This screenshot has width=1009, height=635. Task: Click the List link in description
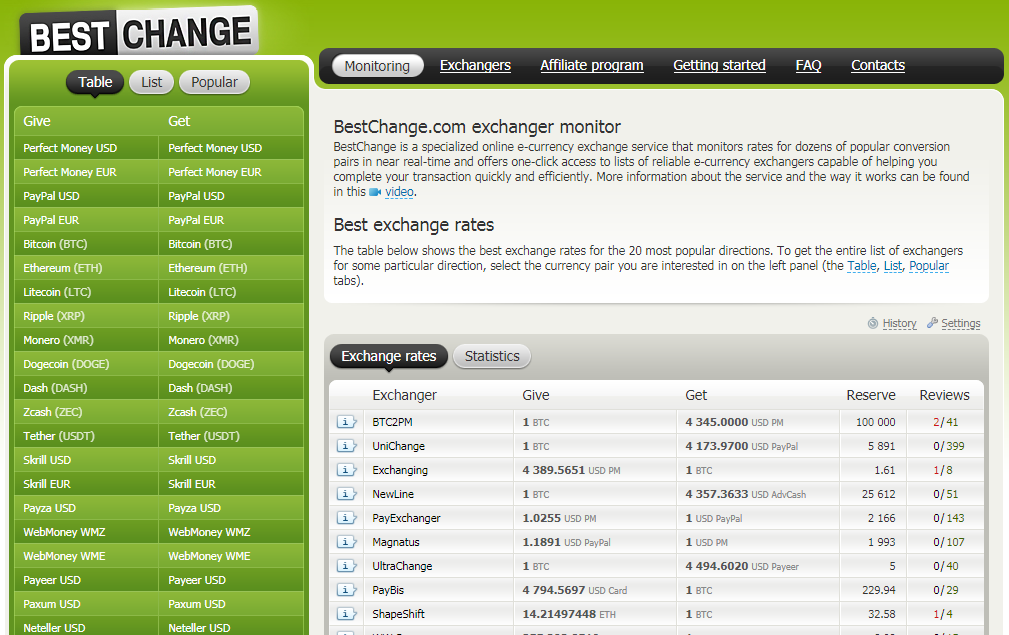click(x=893, y=266)
